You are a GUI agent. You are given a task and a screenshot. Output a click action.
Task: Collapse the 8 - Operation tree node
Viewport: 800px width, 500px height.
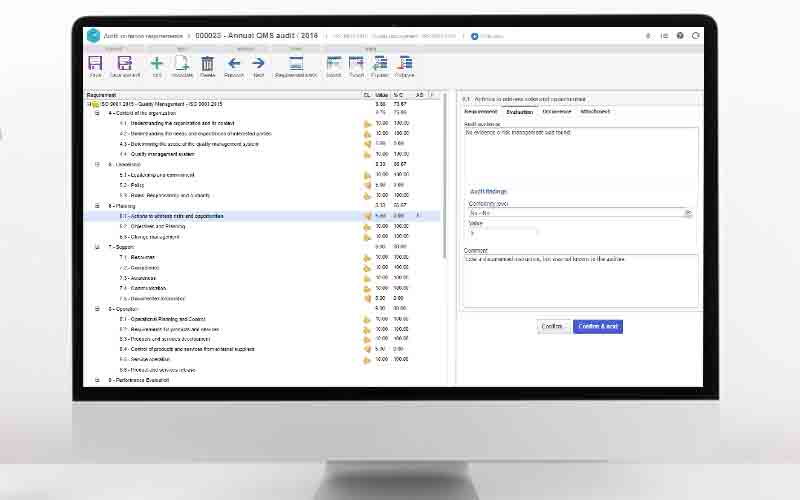point(97,309)
